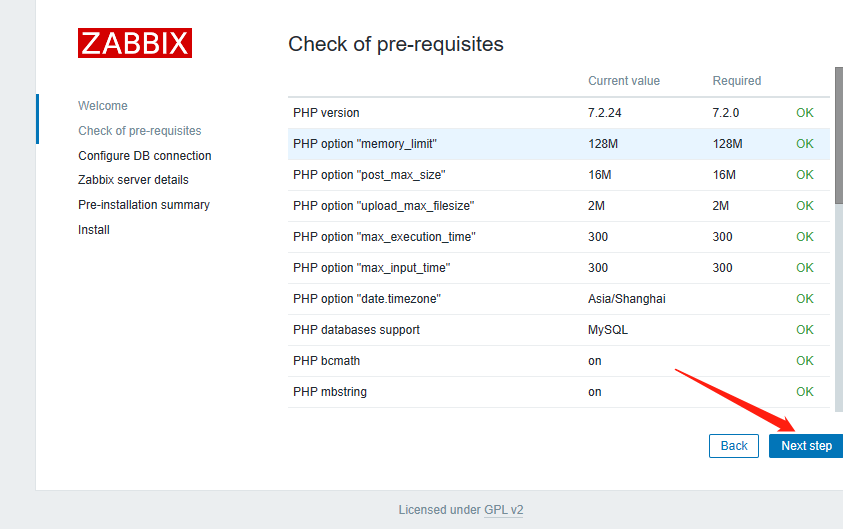843x529 pixels.
Task: Click OK status for databases support
Action: tap(804, 330)
